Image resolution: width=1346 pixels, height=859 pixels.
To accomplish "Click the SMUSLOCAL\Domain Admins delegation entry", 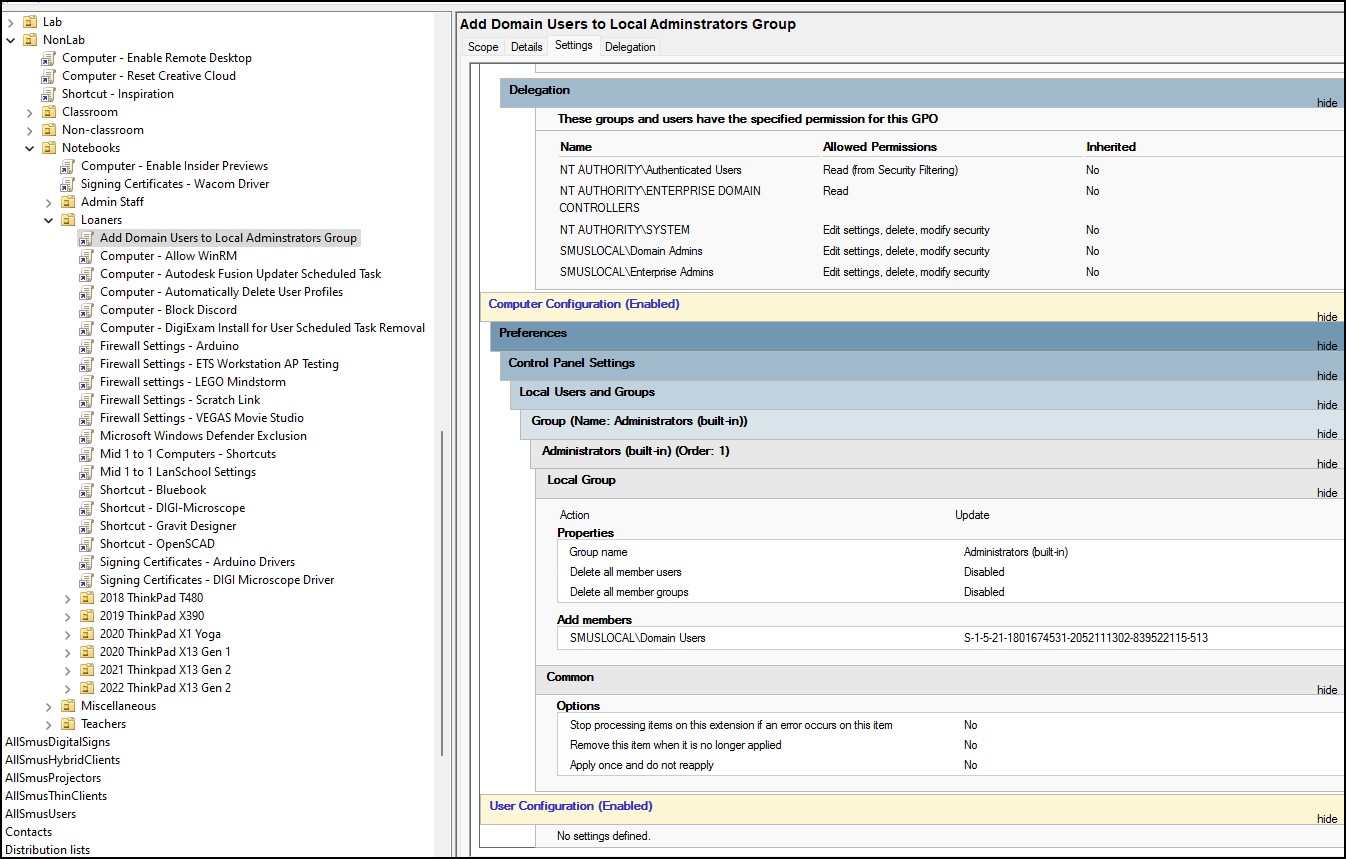I will 631,251.
